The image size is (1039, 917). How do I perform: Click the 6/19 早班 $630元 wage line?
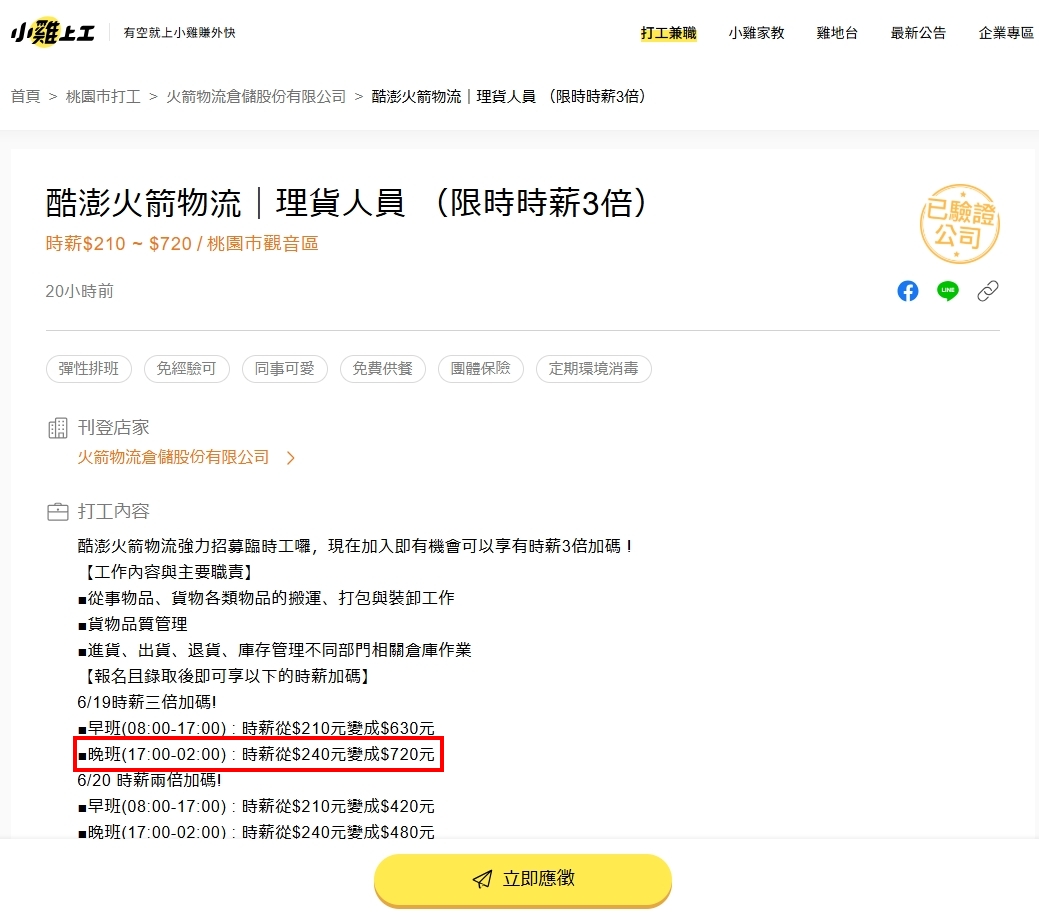pos(256,728)
